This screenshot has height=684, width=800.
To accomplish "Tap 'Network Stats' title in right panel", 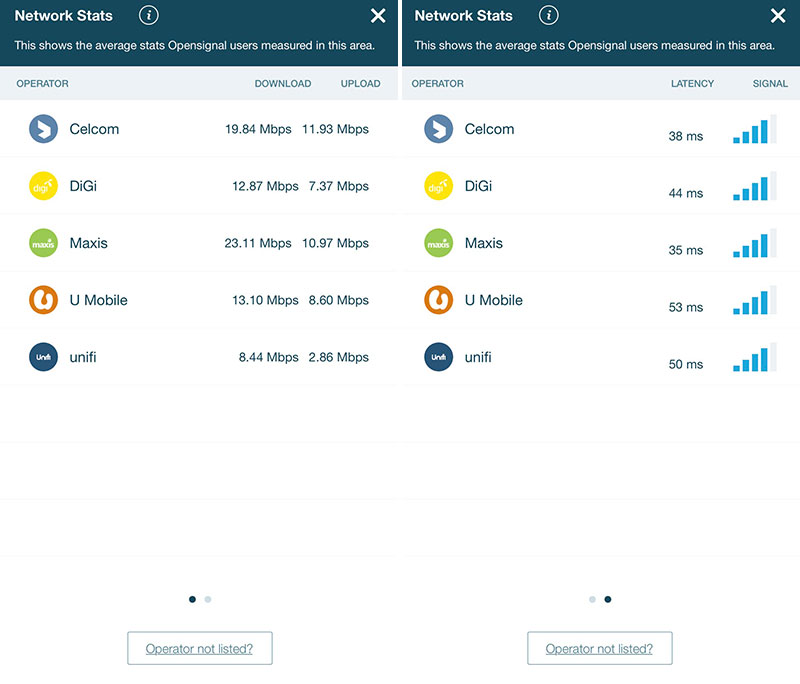I will tap(463, 16).
